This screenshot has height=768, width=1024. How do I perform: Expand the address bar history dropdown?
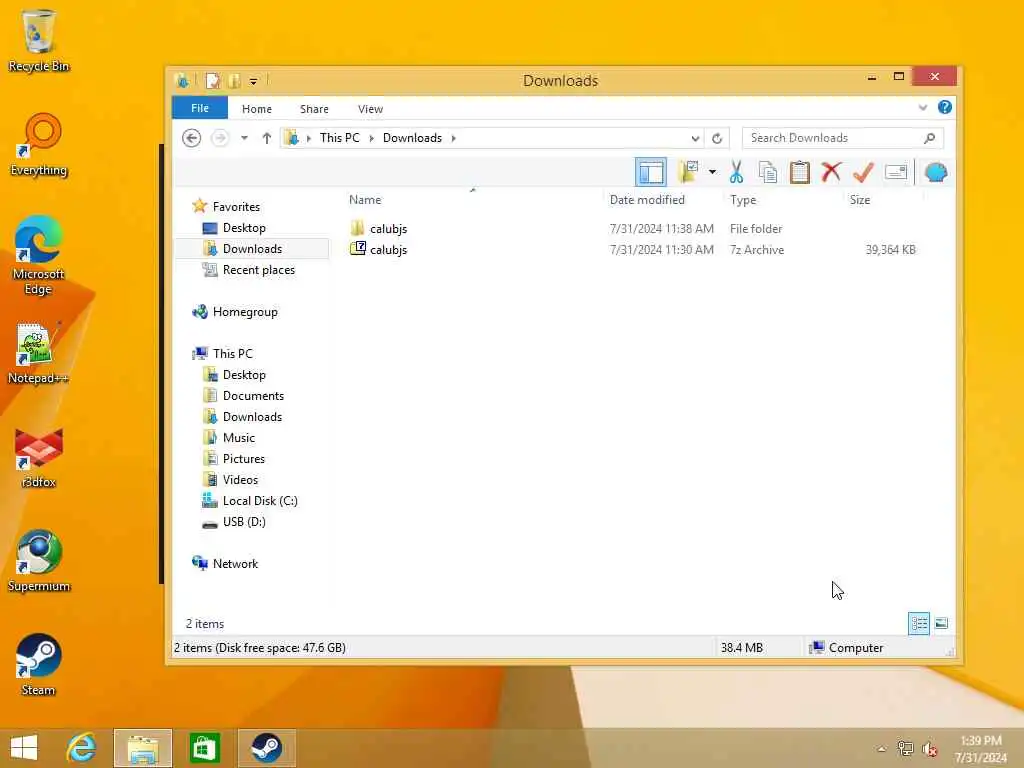click(695, 138)
